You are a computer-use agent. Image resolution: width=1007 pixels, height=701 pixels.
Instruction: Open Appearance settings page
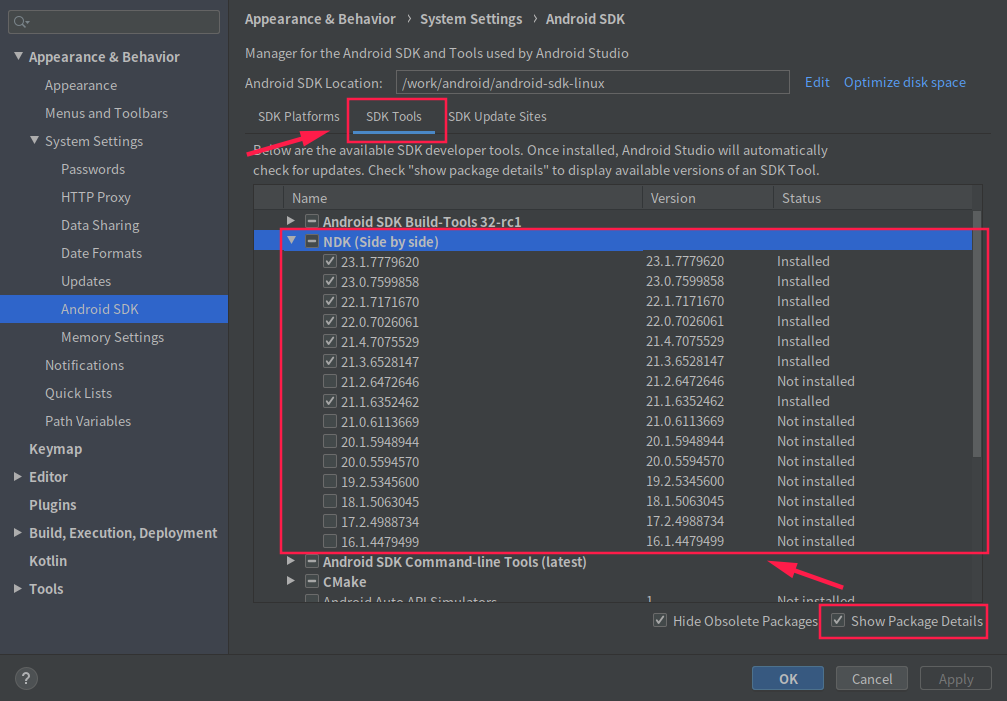tap(81, 85)
